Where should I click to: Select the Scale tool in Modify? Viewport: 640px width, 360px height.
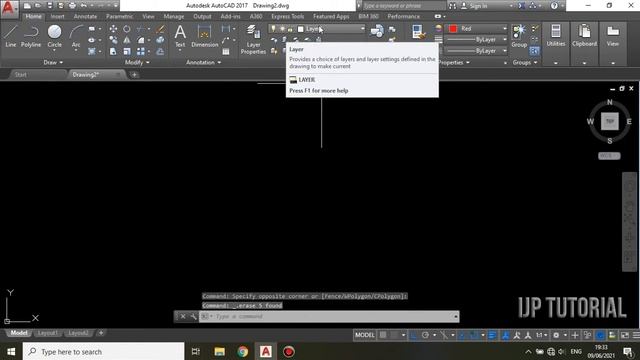[x=127, y=51]
